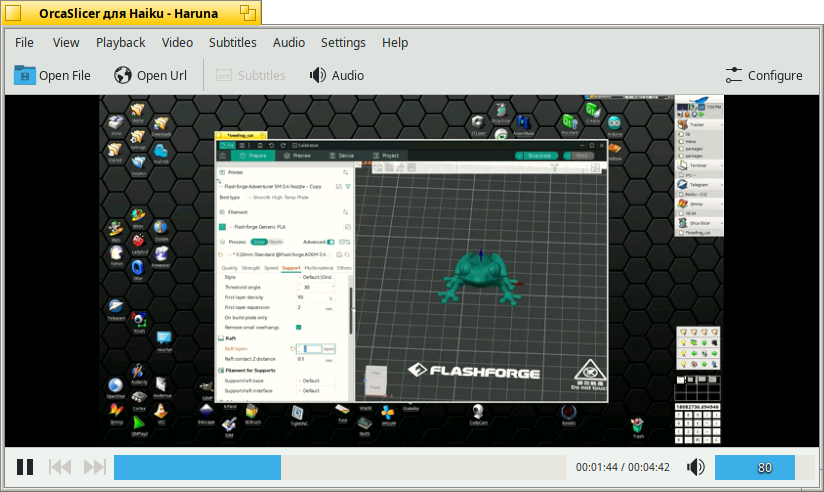Click the video frame showing the frog model
Image resolution: width=824 pixels, height=492 pixels.
point(411,271)
